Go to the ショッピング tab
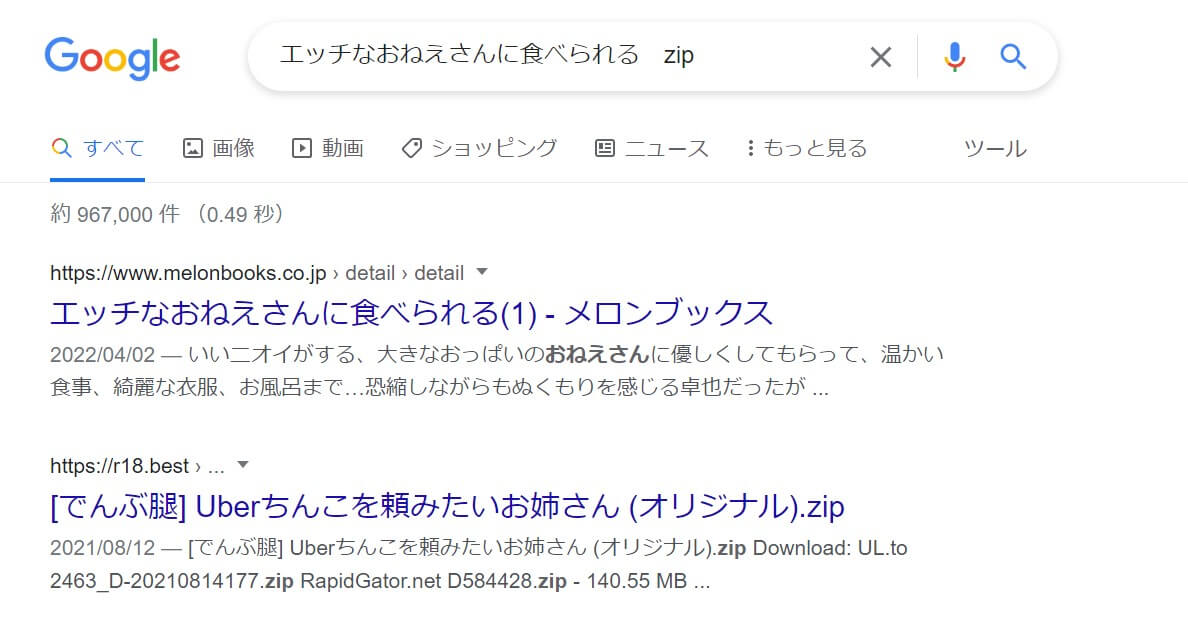This screenshot has height=630, width=1188. (480, 148)
